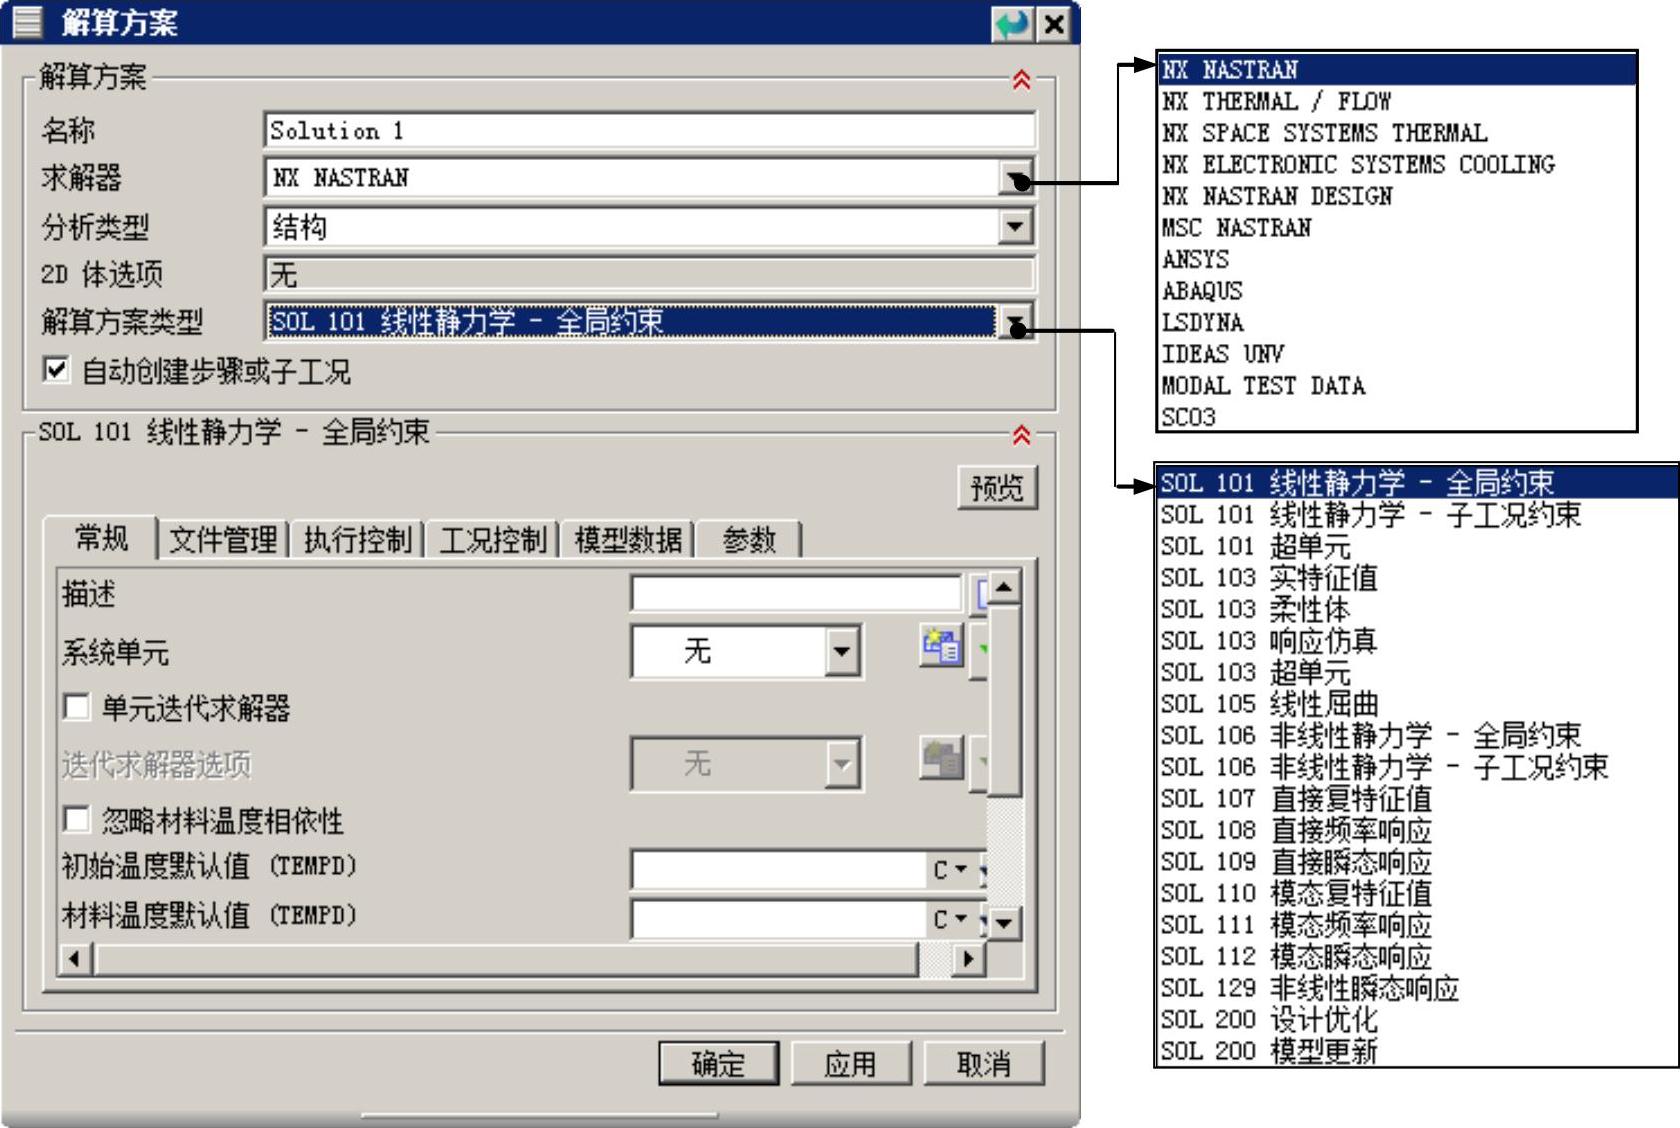Click the horizontal scrollbar left arrow
The width and height of the screenshot is (1680, 1128).
click(x=75, y=959)
